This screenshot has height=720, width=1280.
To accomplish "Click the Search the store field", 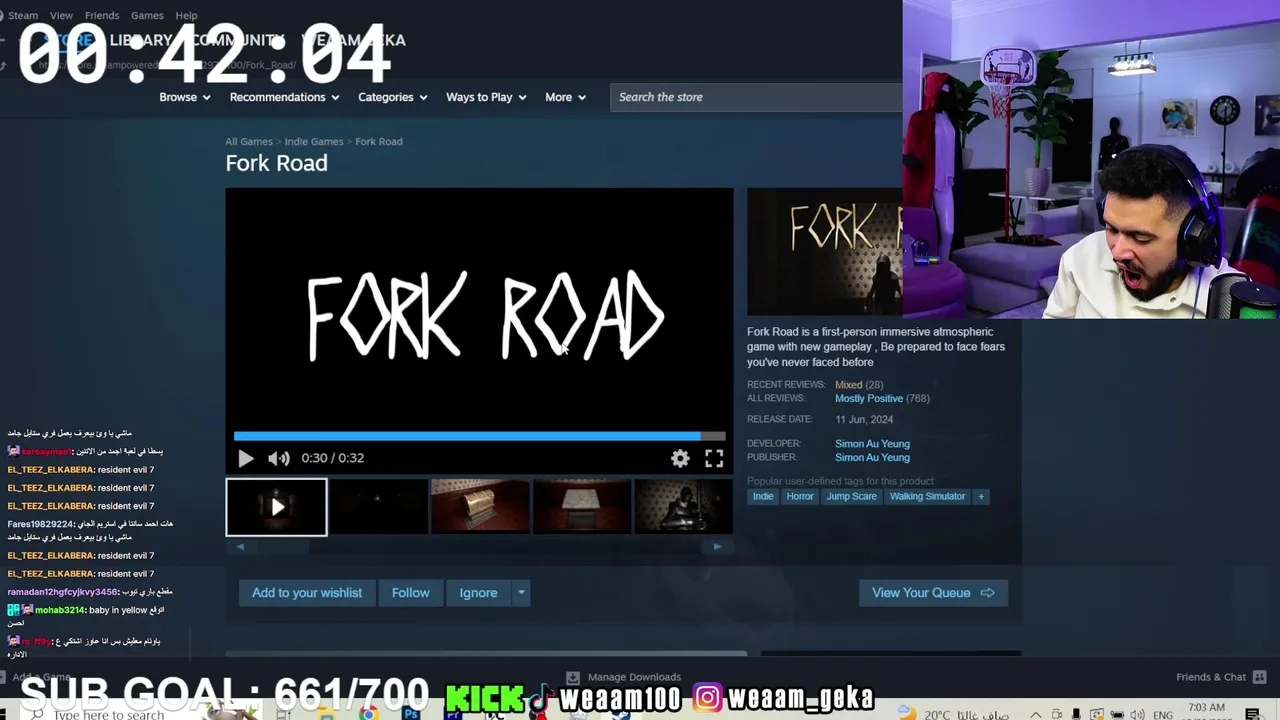I will point(756,97).
